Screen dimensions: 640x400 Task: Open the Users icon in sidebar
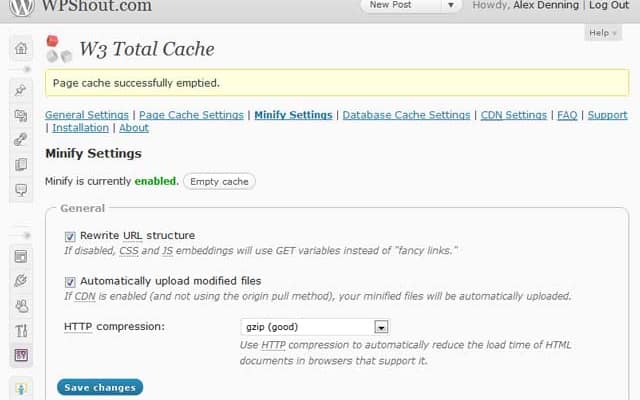[21, 306]
